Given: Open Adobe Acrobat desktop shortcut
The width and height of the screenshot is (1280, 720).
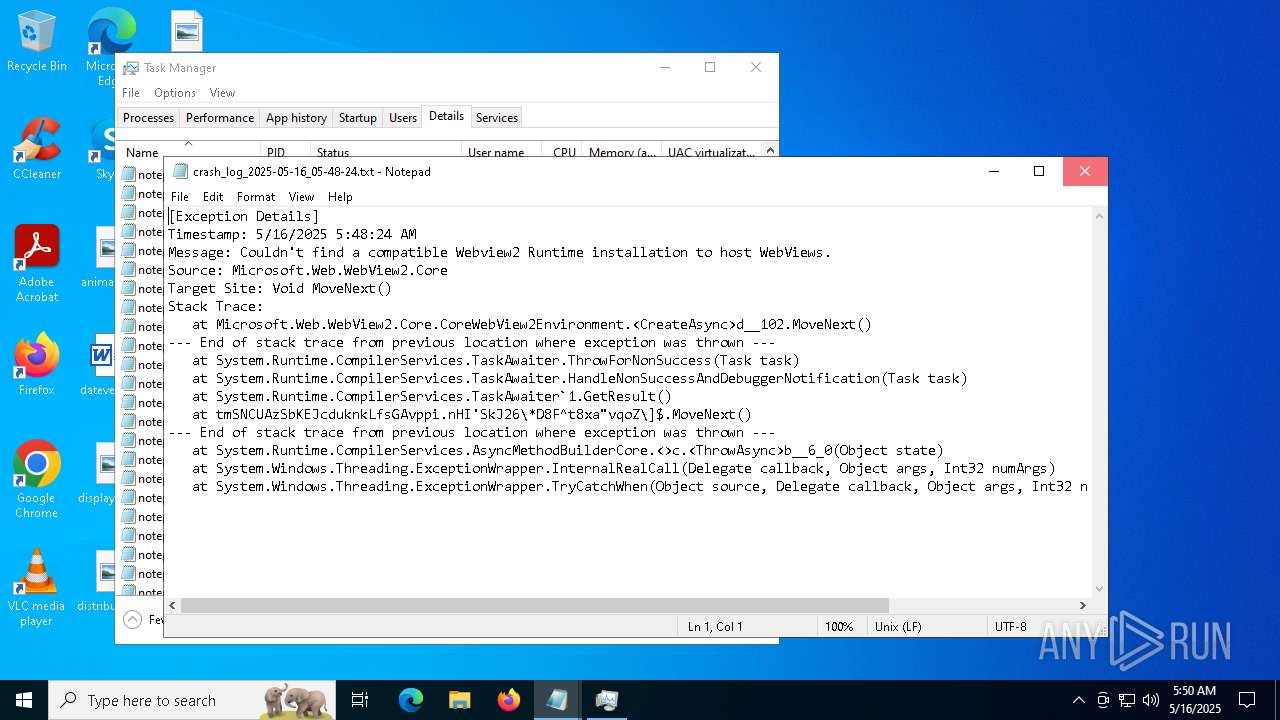Looking at the screenshot, I should (37, 264).
